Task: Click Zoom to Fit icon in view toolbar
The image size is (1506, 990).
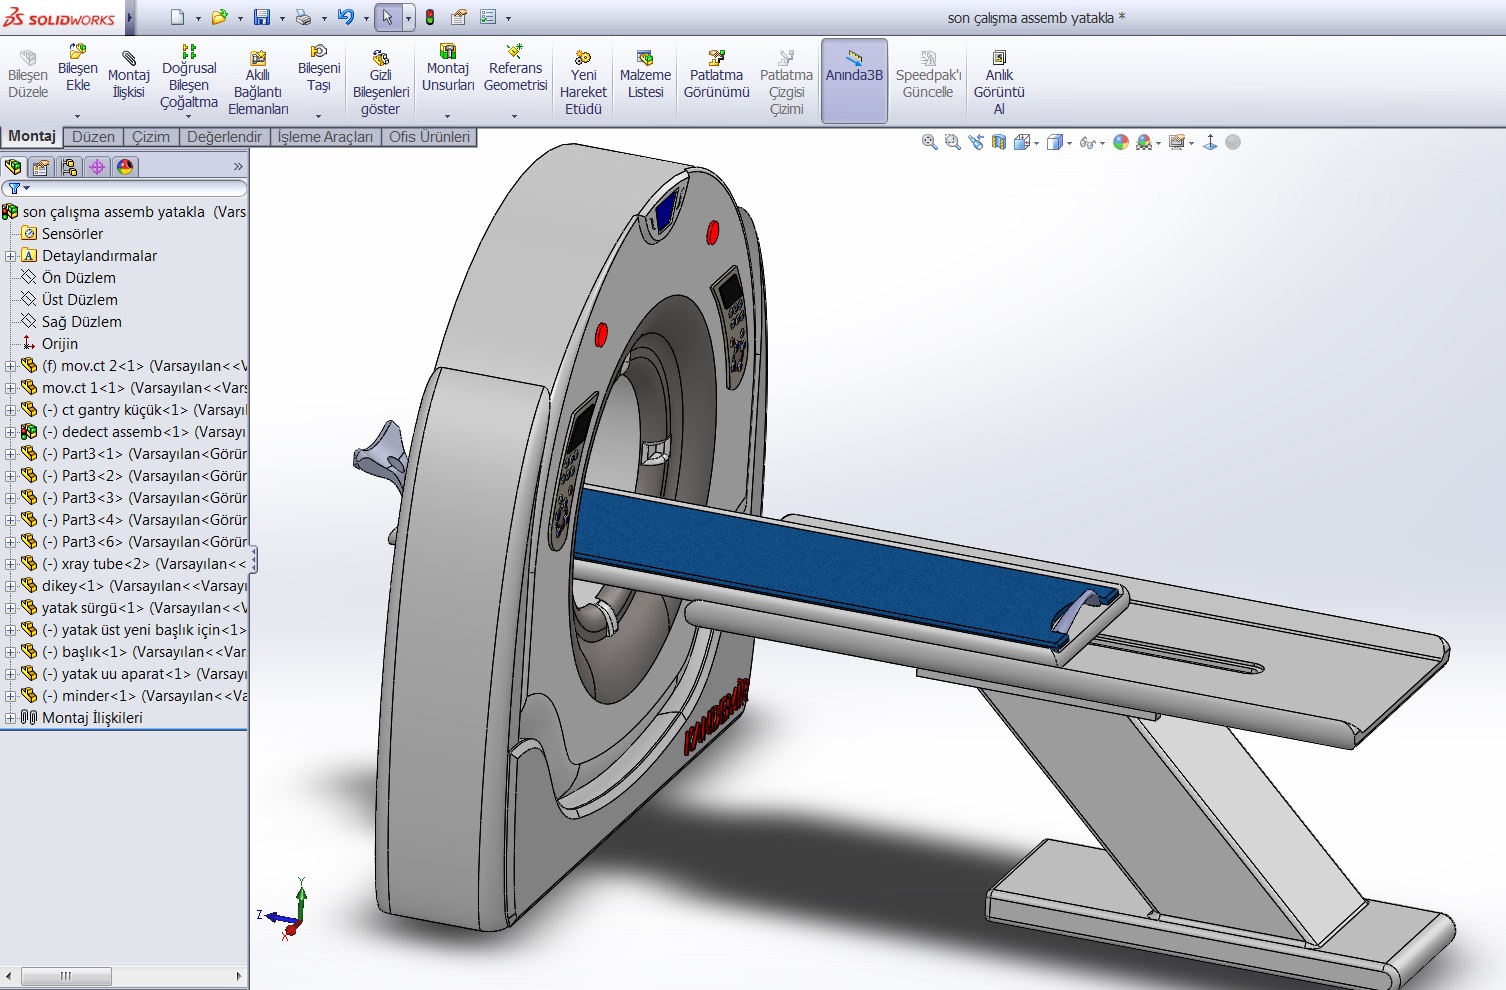Action: click(x=929, y=142)
